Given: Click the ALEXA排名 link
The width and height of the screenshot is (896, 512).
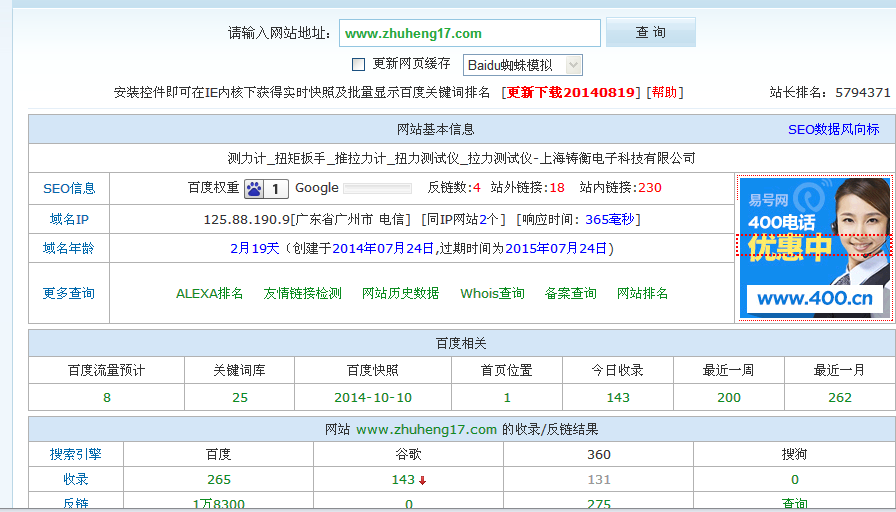Looking at the screenshot, I should (209, 293).
